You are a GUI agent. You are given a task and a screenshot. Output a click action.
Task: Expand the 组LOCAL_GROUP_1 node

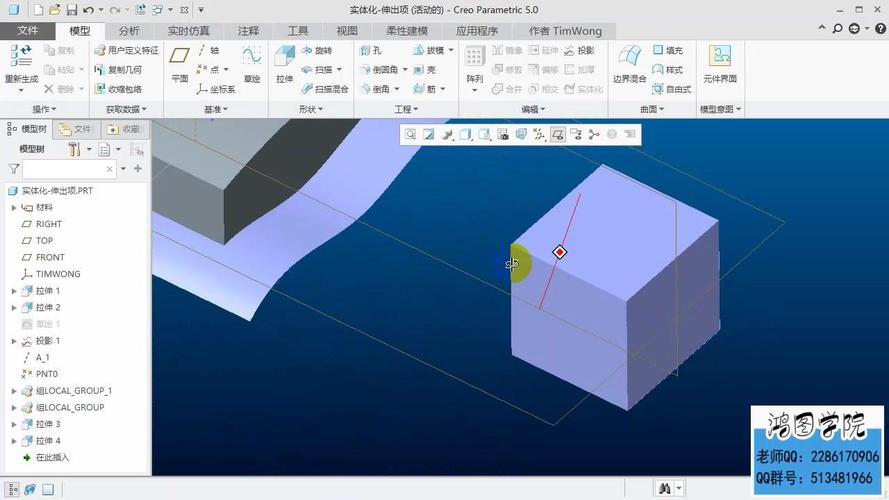pyautogui.click(x=14, y=391)
